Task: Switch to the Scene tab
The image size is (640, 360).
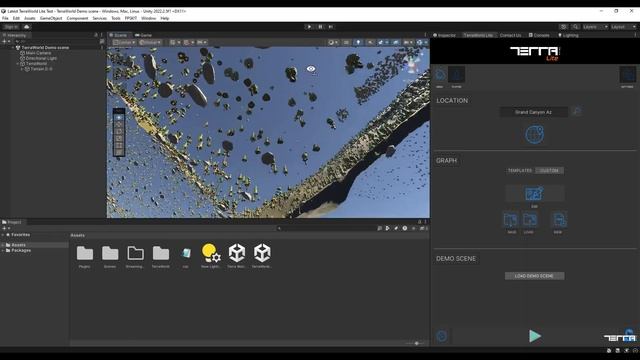Action: coord(118,35)
